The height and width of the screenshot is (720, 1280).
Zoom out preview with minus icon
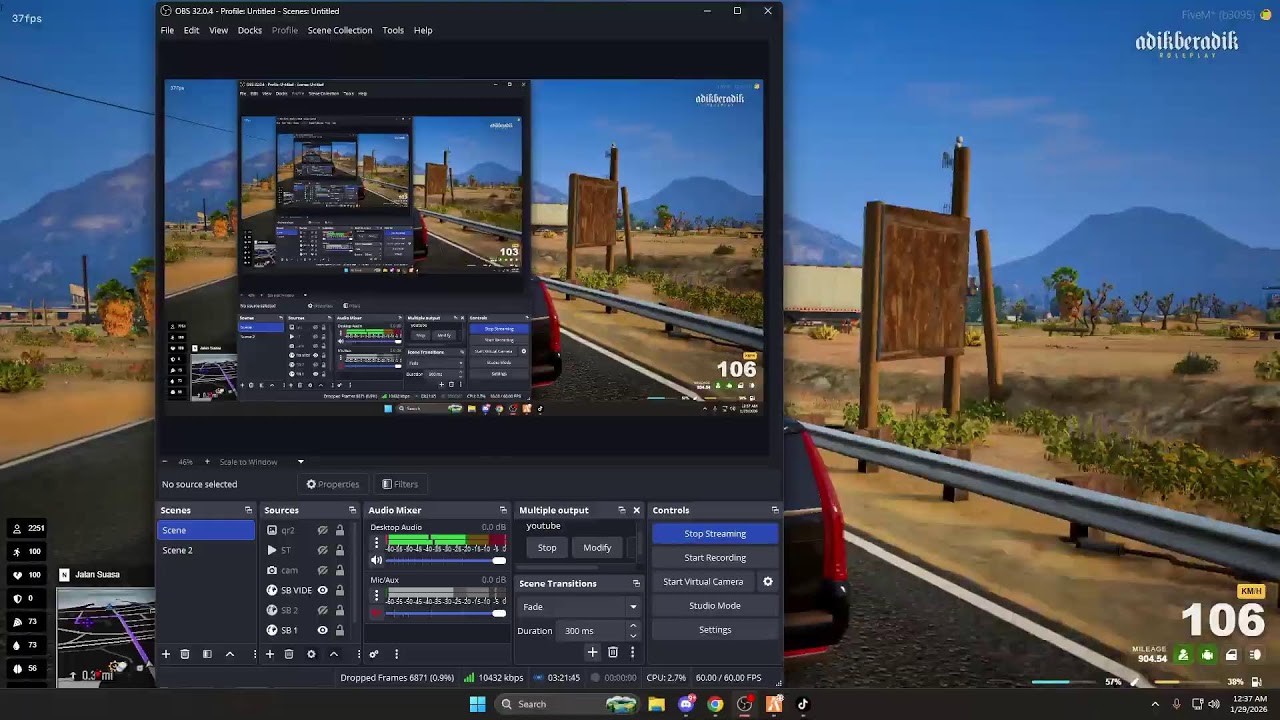pyautogui.click(x=166, y=462)
